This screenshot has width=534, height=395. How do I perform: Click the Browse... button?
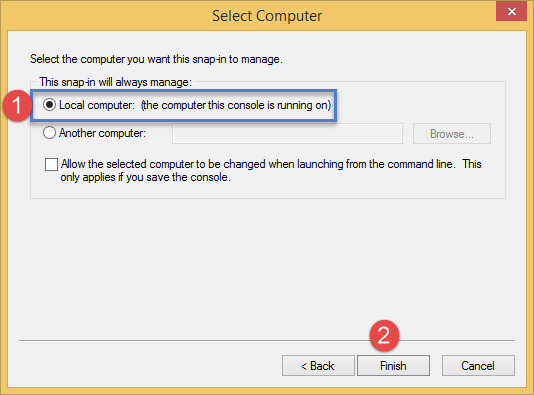tap(452, 133)
